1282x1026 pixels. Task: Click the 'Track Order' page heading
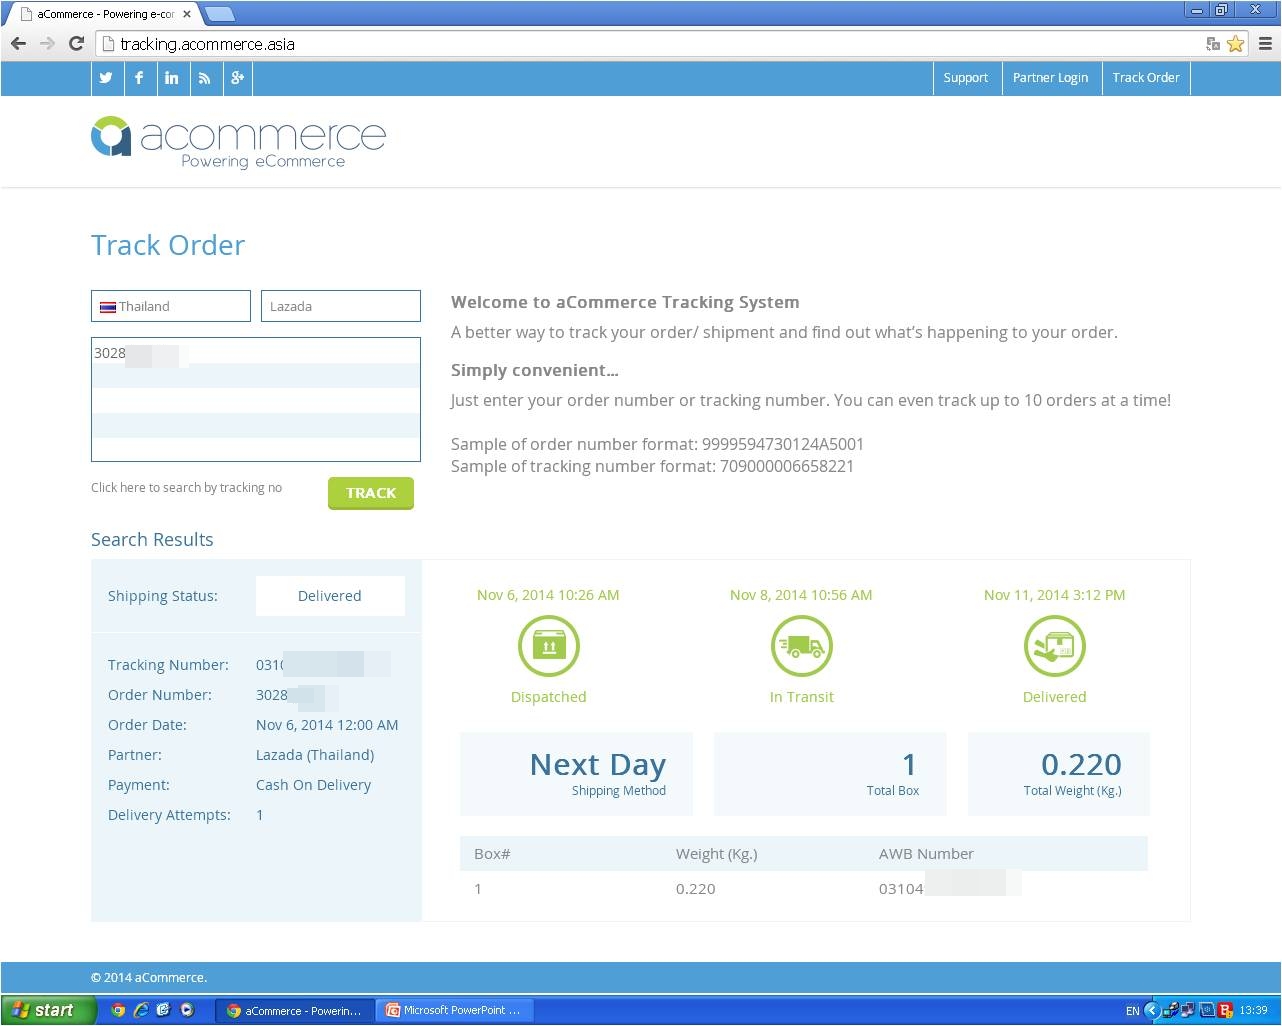pyautogui.click(x=168, y=245)
